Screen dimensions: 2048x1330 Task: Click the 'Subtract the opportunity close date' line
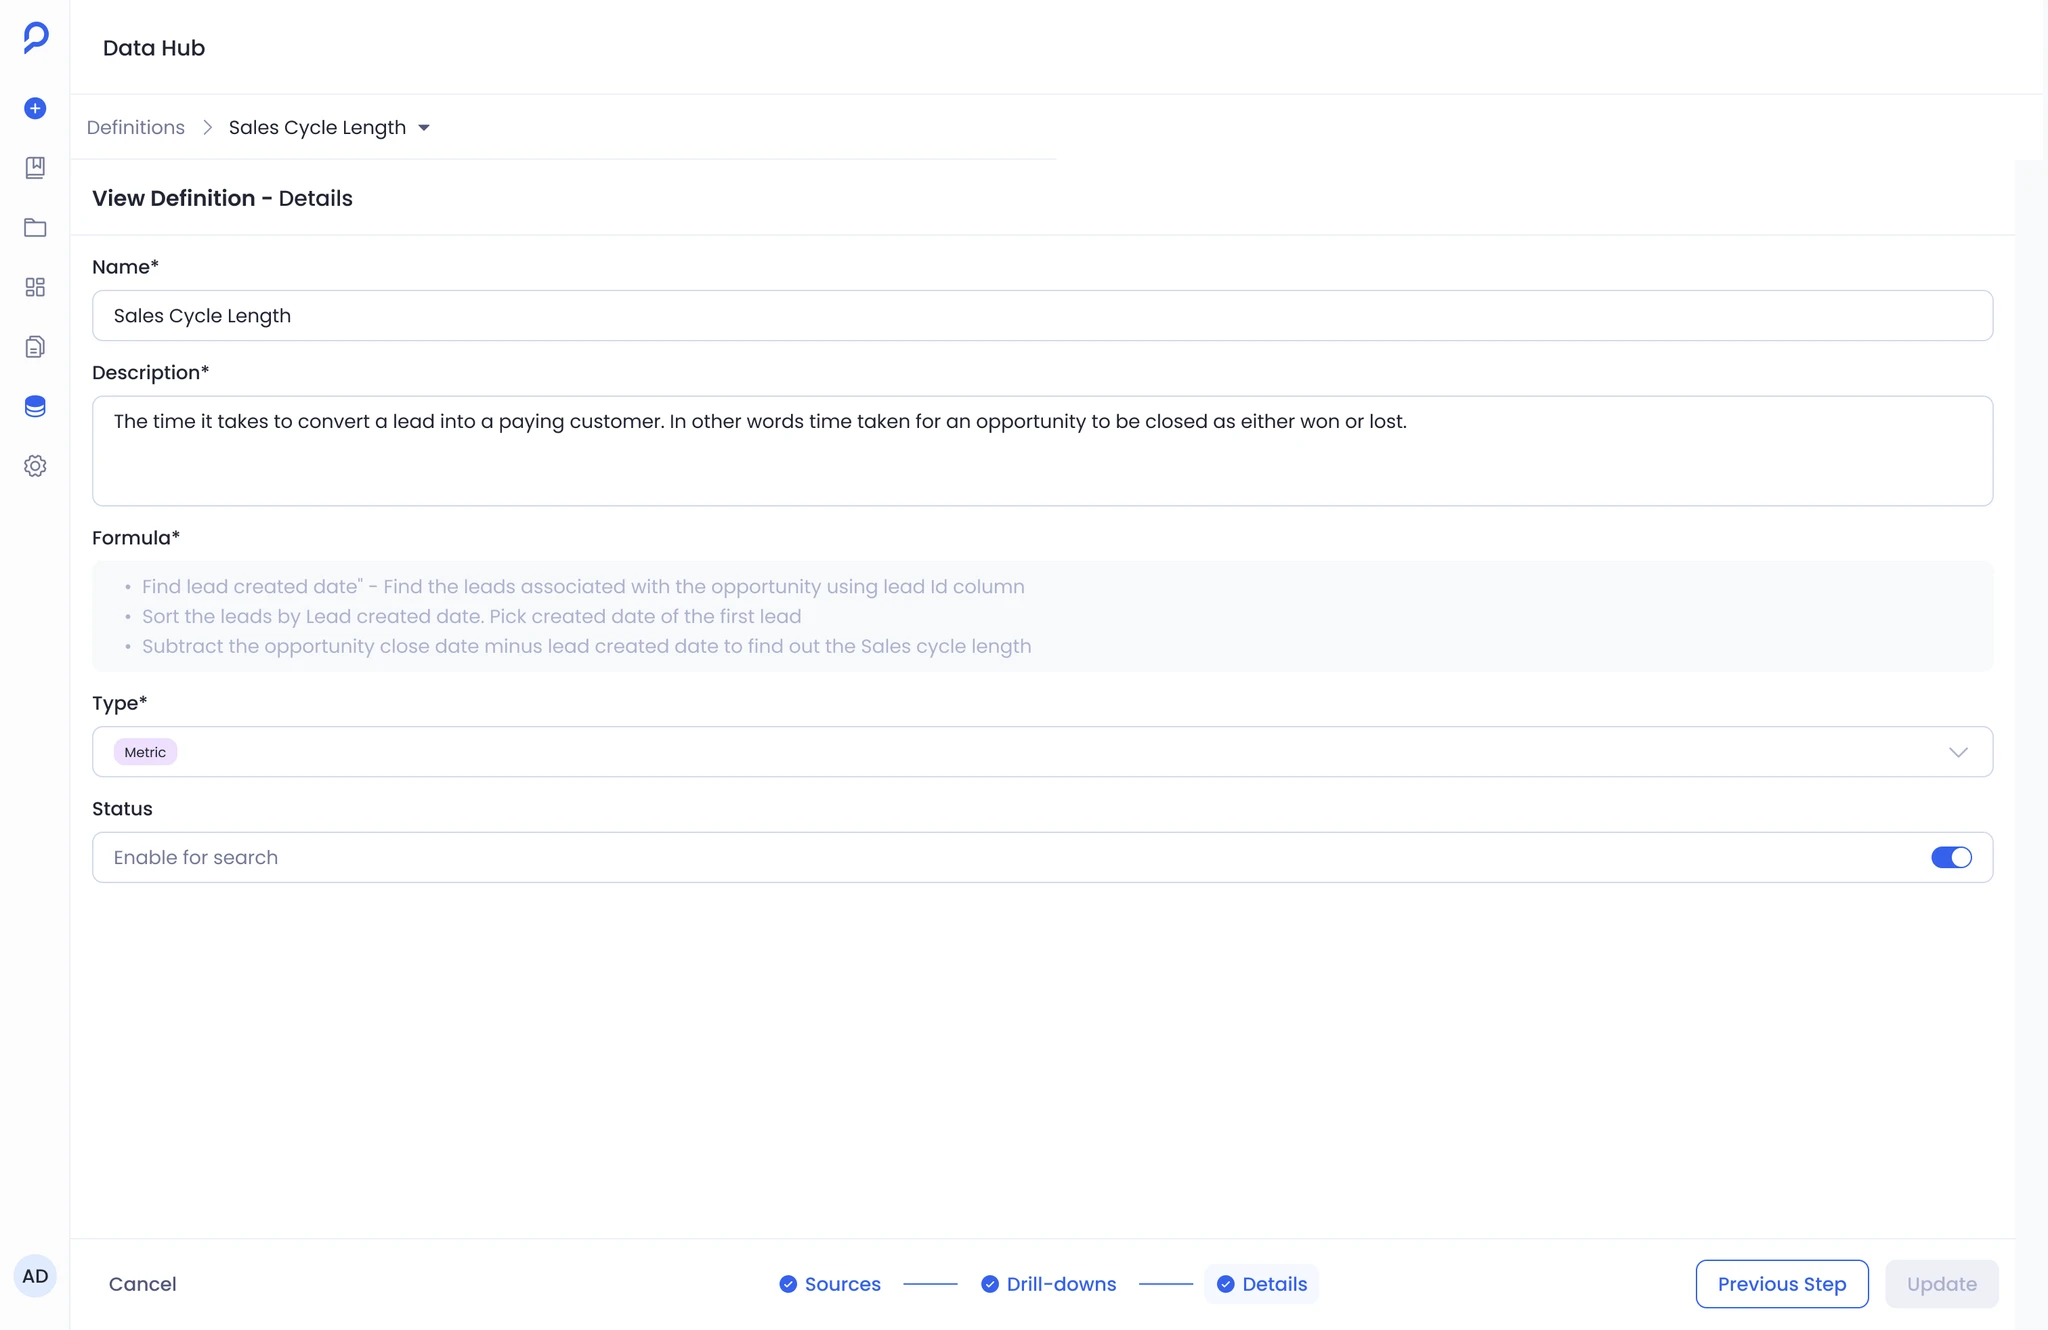coord(586,646)
